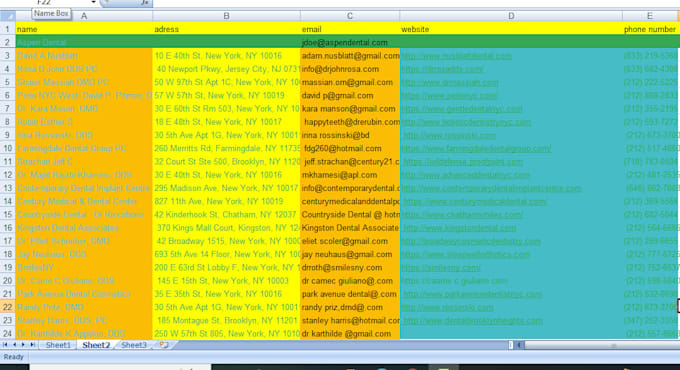
Task: Go to the first sheet with navigation arrow
Action: pos(6,345)
